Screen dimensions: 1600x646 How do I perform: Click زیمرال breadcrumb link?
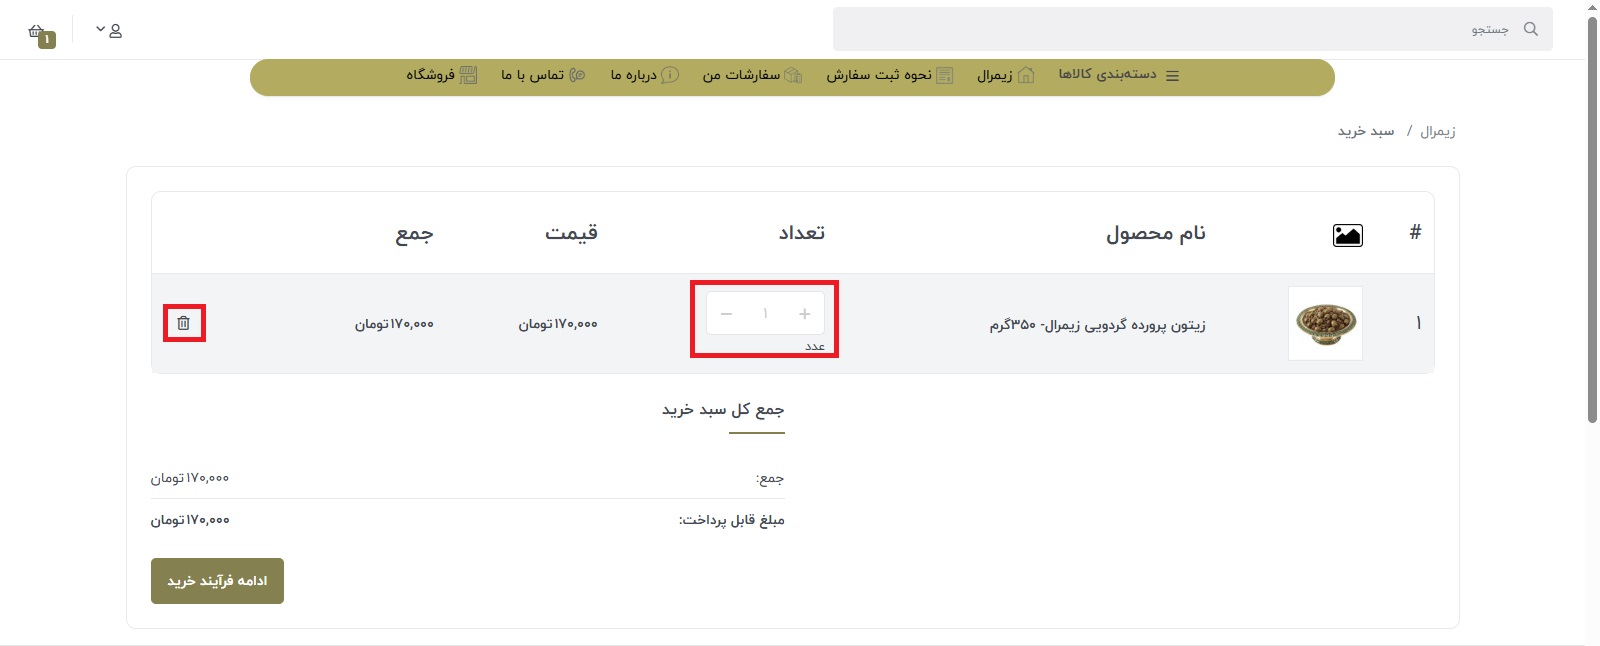click(1437, 131)
